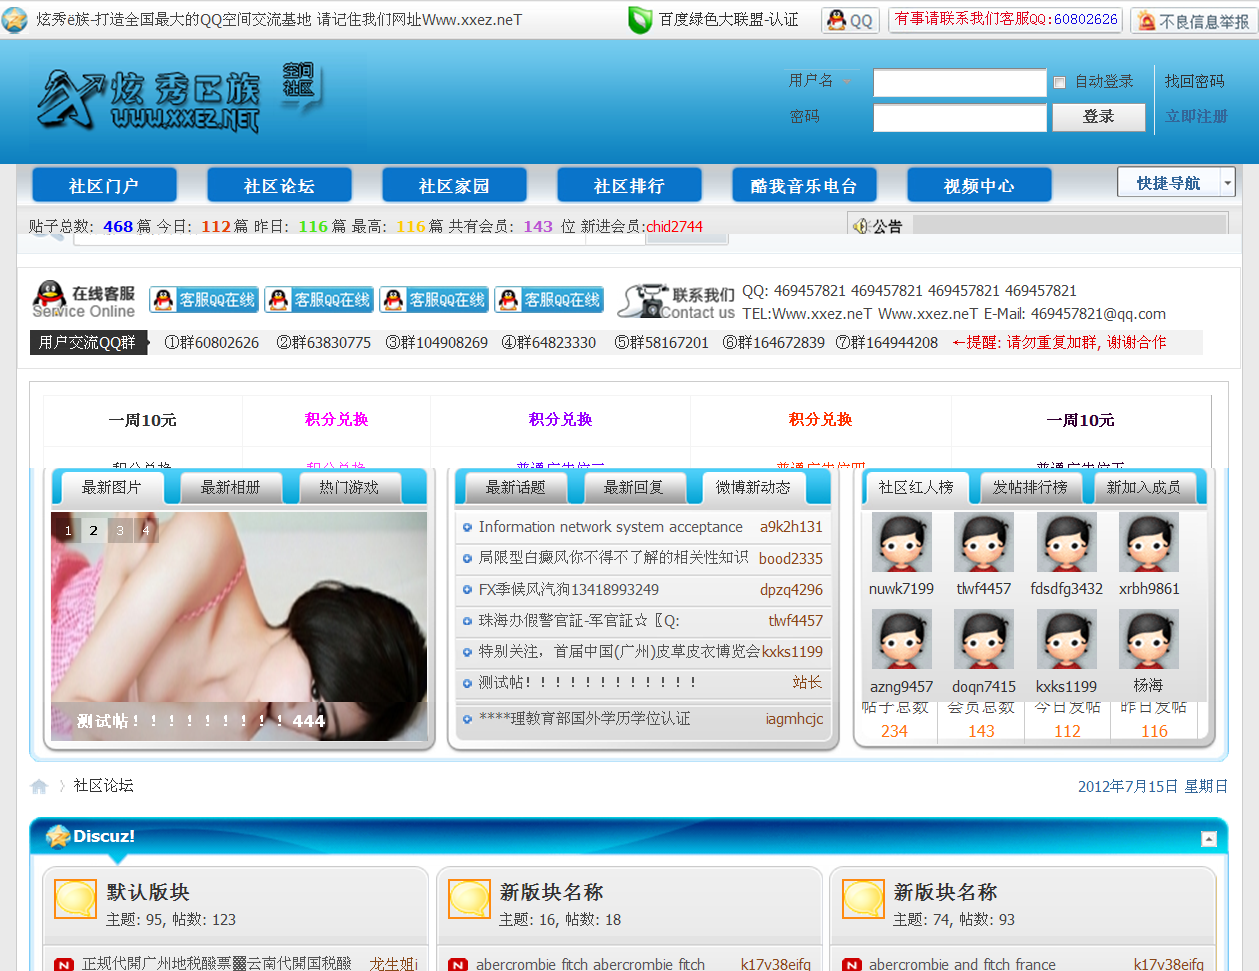Click the 新版块名称 icon with 主题: 74
This screenshot has height=971, width=1259.
[863, 899]
